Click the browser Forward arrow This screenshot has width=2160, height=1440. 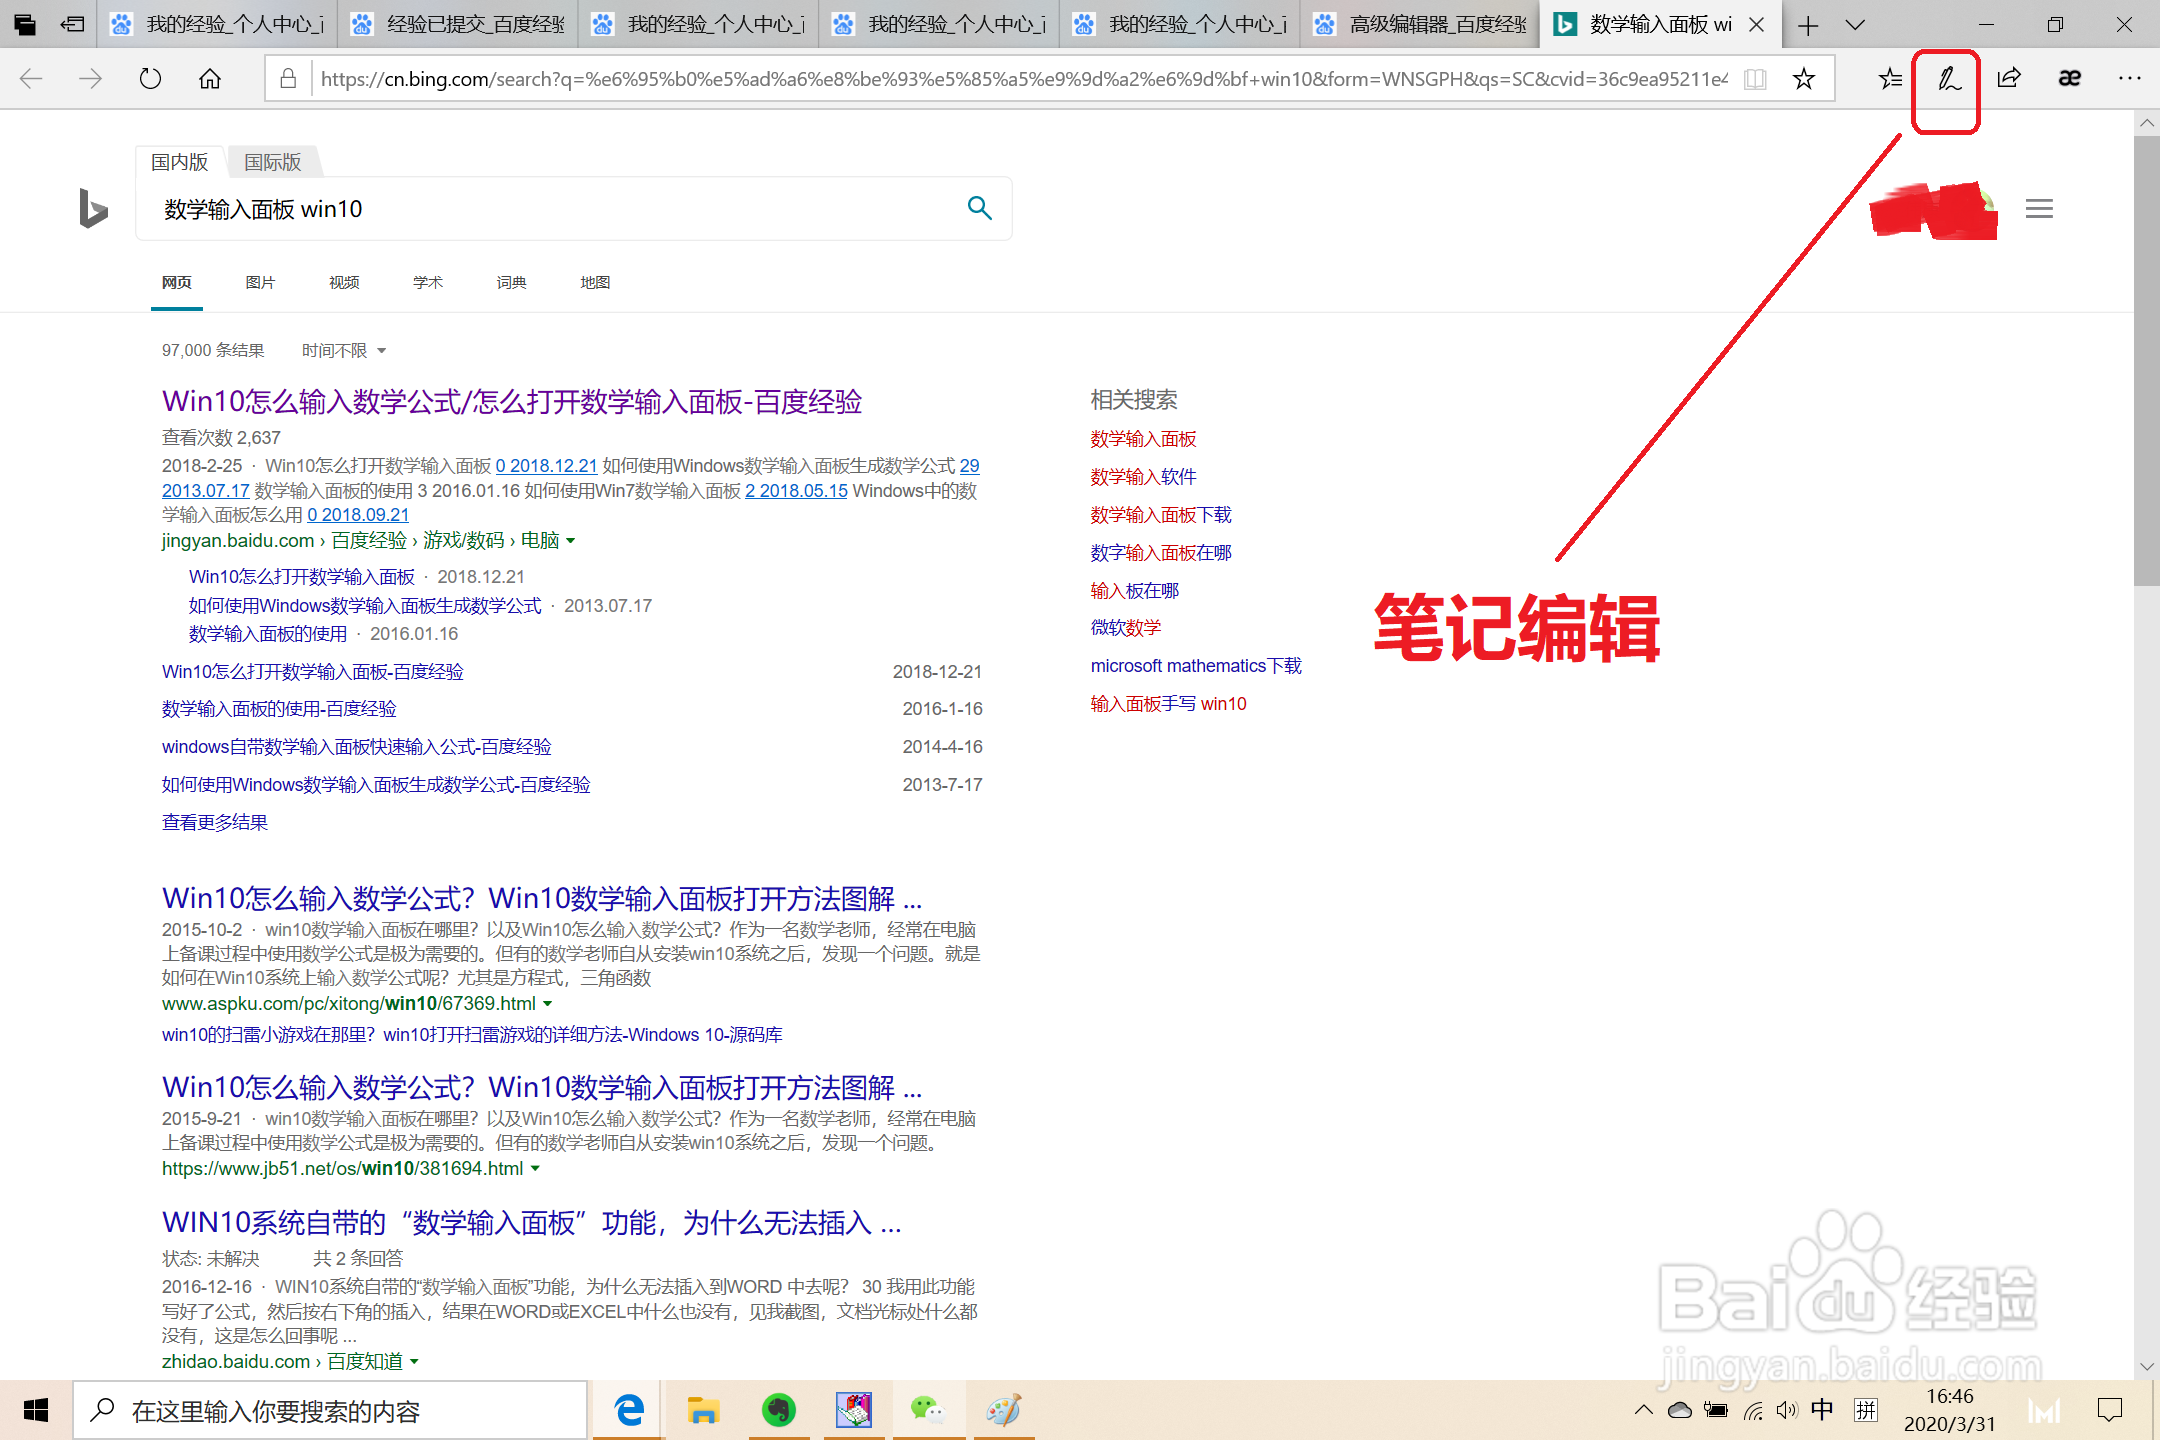pyautogui.click(x=91, y=79)
